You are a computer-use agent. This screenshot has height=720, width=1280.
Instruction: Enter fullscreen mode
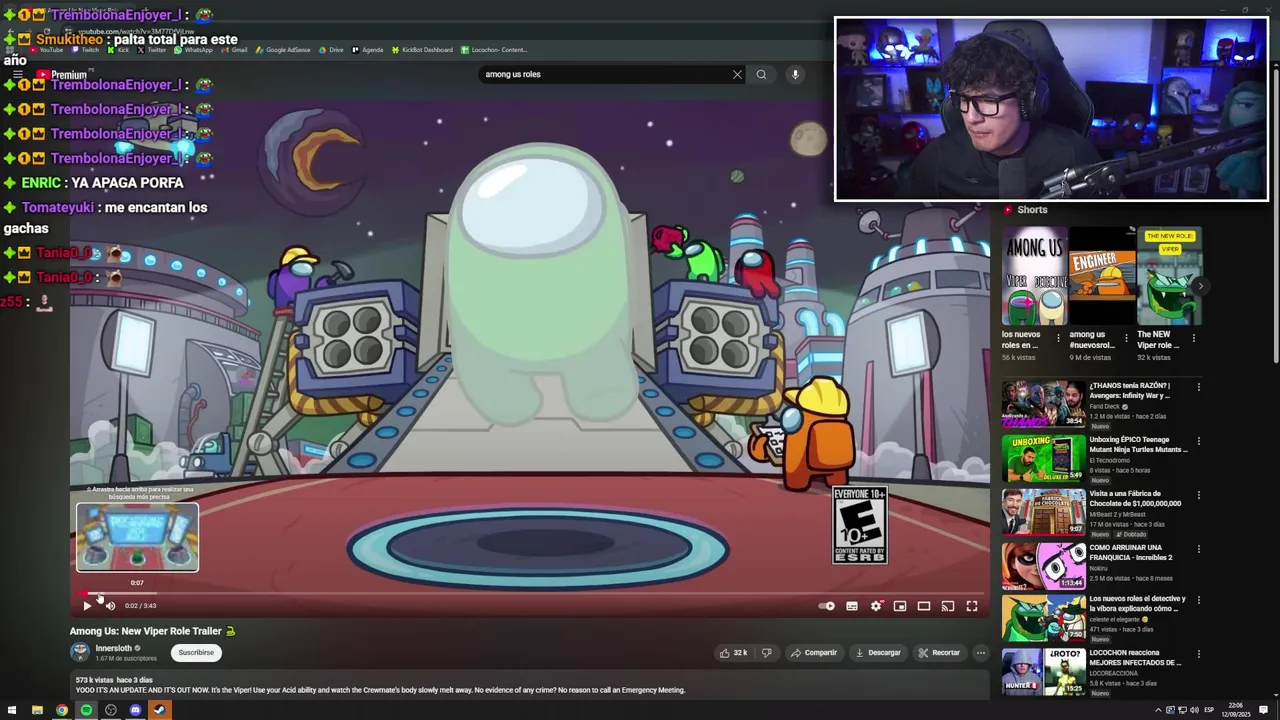(x=972, y=606)
